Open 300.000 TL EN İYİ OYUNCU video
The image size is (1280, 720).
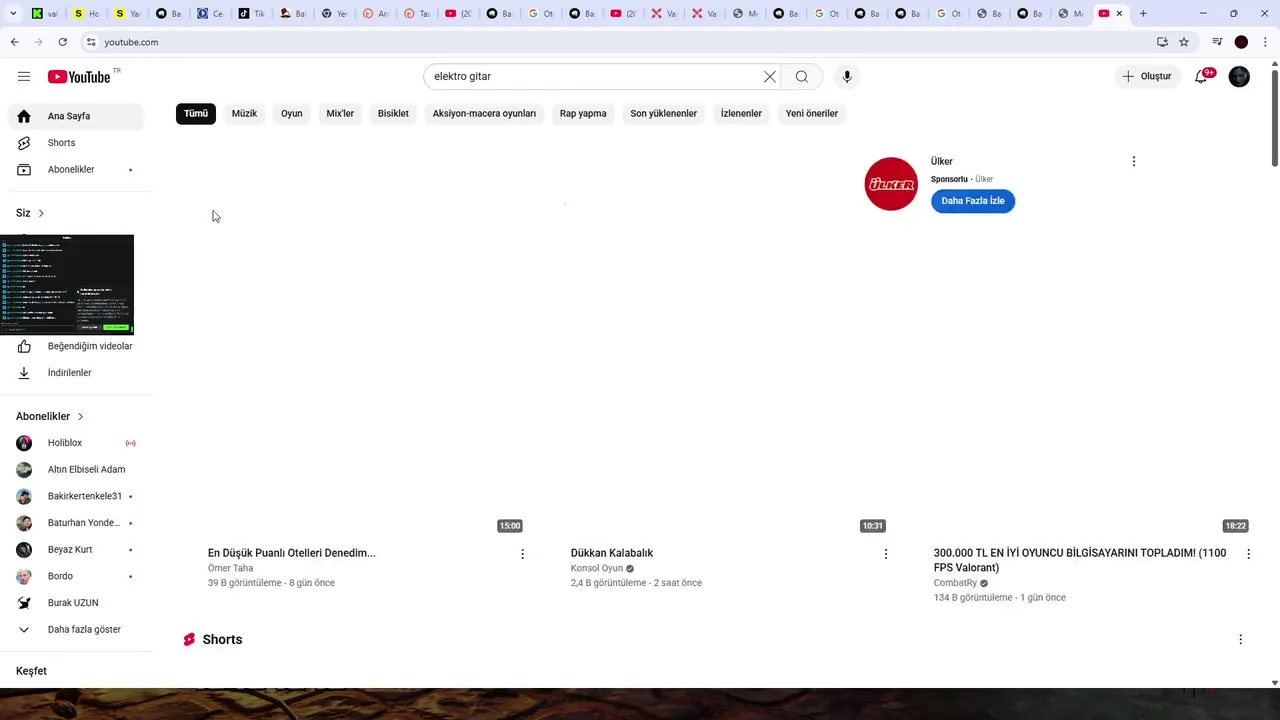(1080, 560)
